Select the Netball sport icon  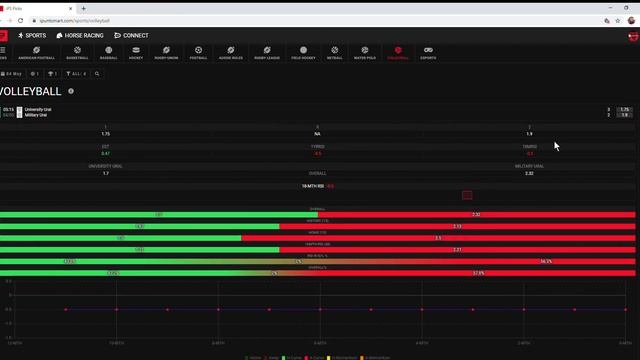[335, 50]
